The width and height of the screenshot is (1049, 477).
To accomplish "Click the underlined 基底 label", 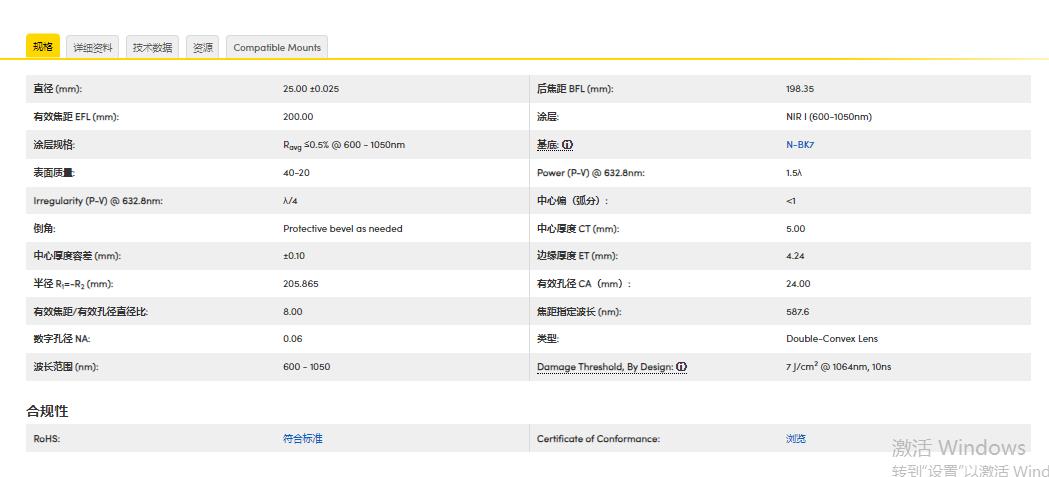I will click(547, 145).
